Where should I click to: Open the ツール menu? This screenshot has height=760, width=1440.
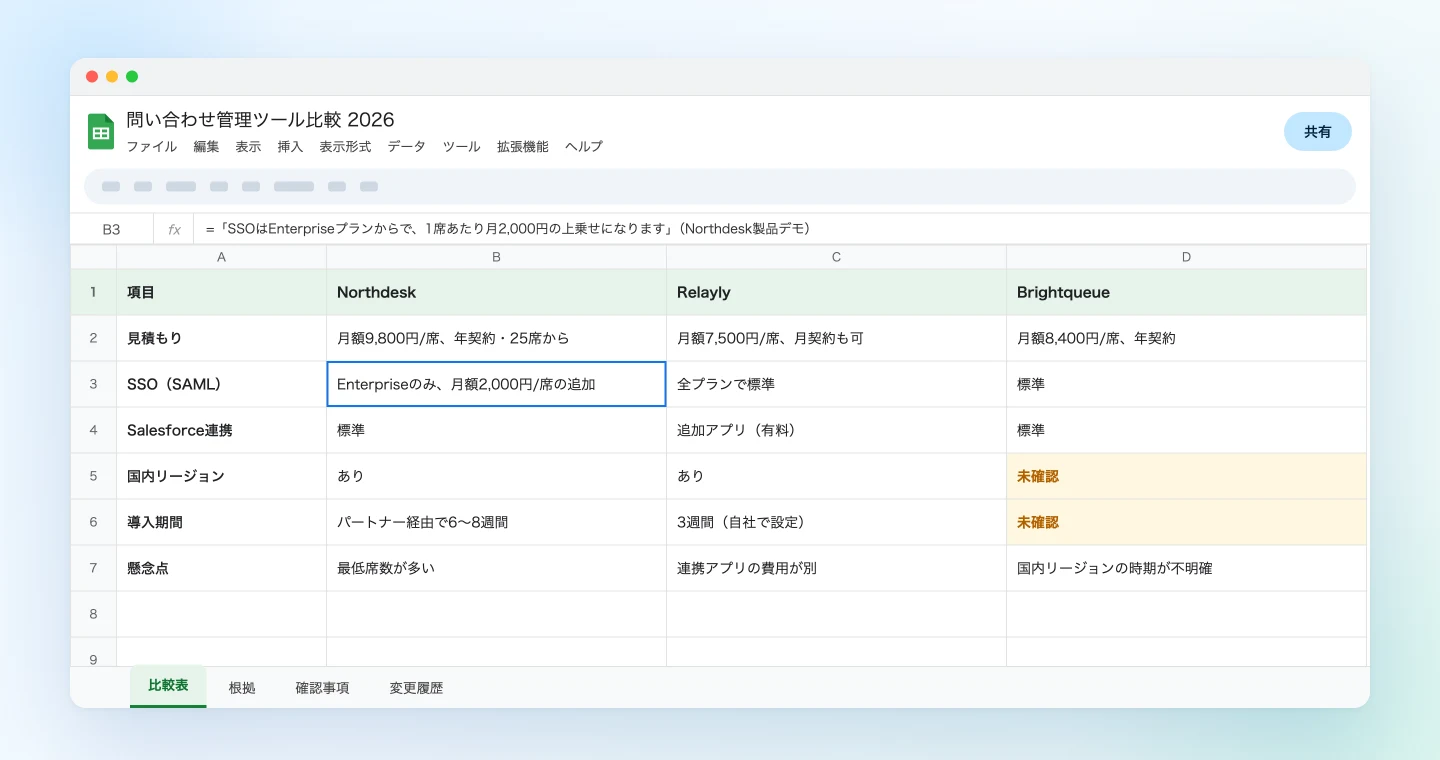(x=461, y=147)
